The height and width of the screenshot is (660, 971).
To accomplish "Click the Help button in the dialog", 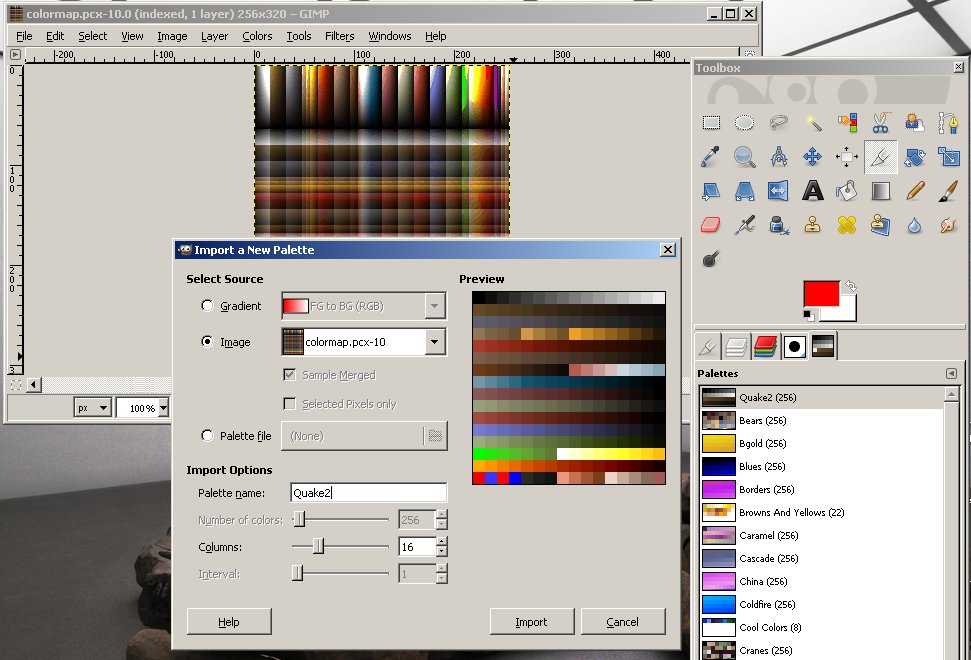I will 228,621.
